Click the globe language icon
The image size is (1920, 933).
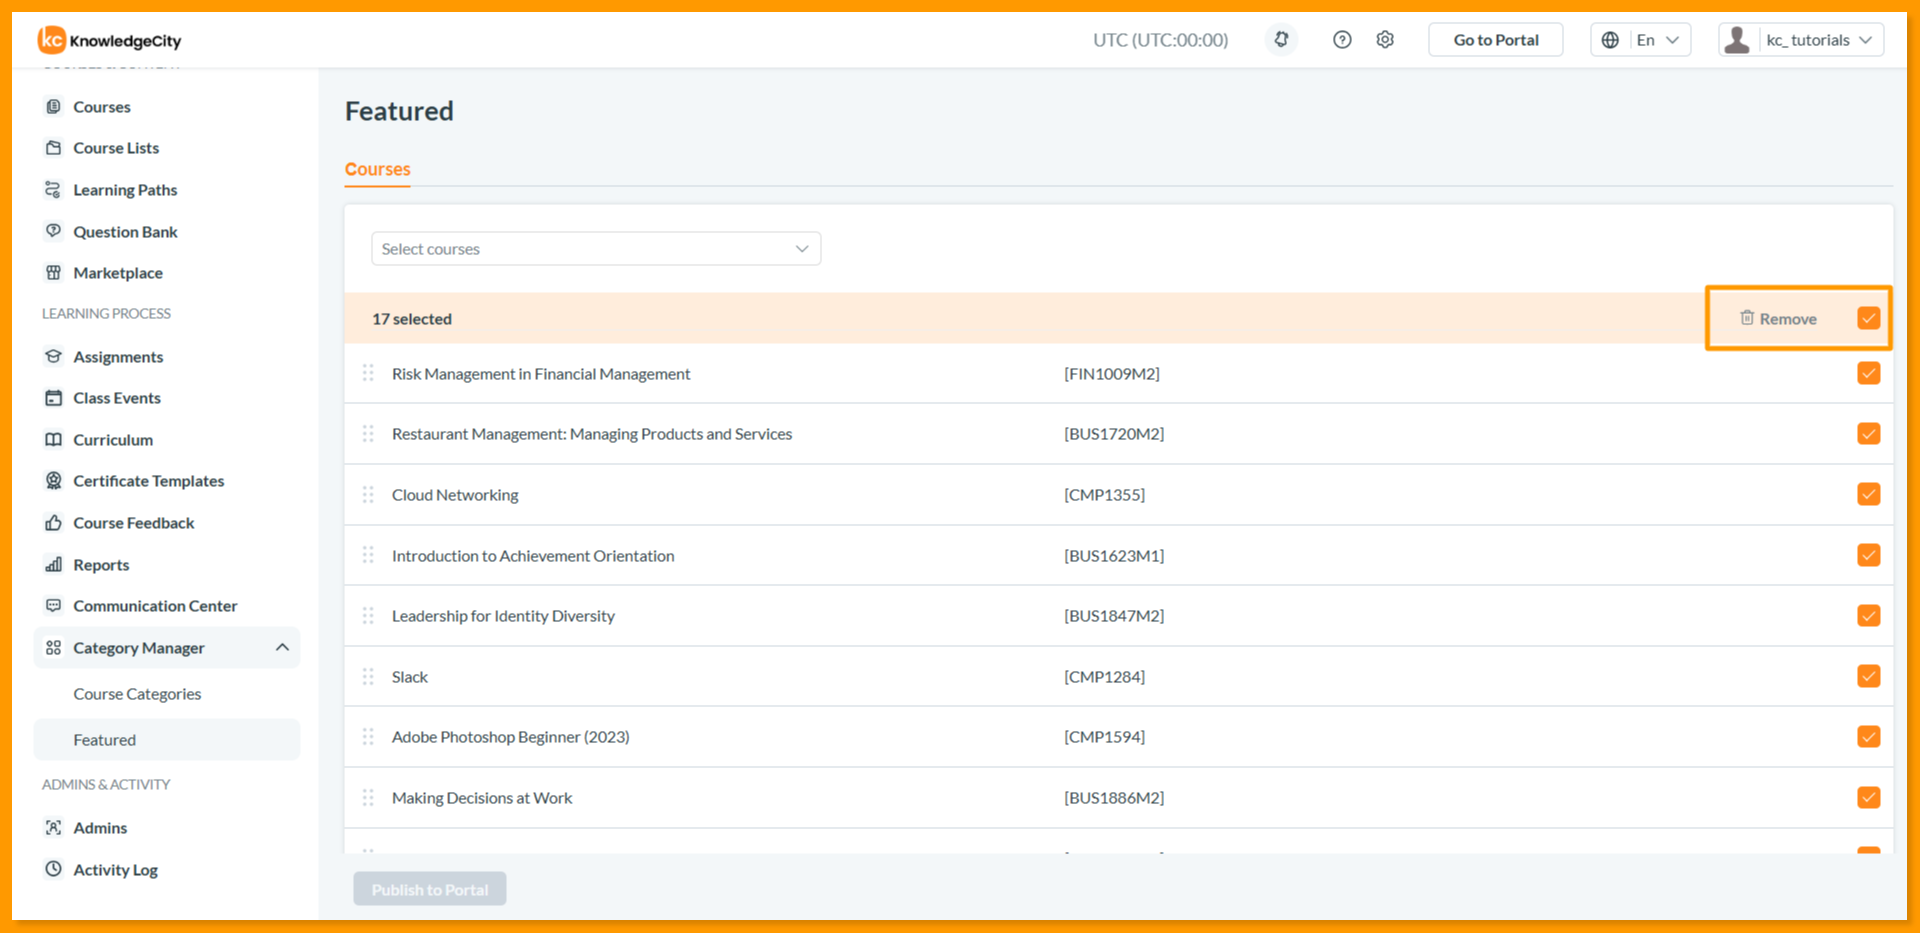click(x=1610, y=40)
